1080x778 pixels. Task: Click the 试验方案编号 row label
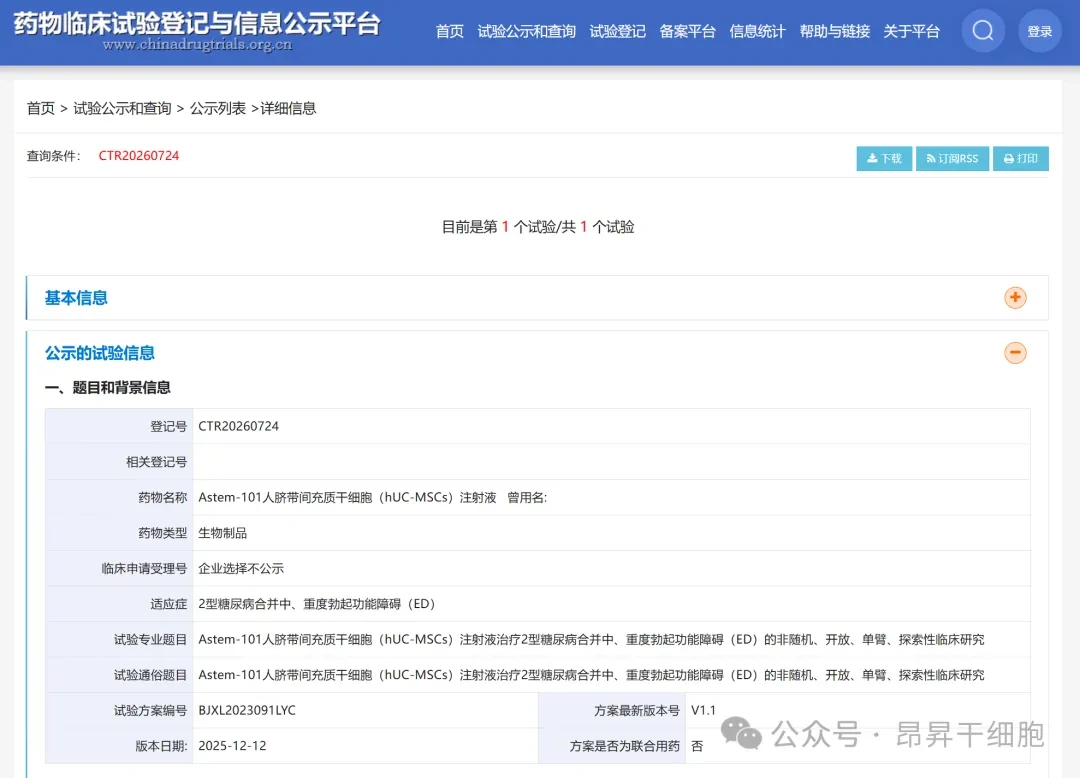click(150, 711)
